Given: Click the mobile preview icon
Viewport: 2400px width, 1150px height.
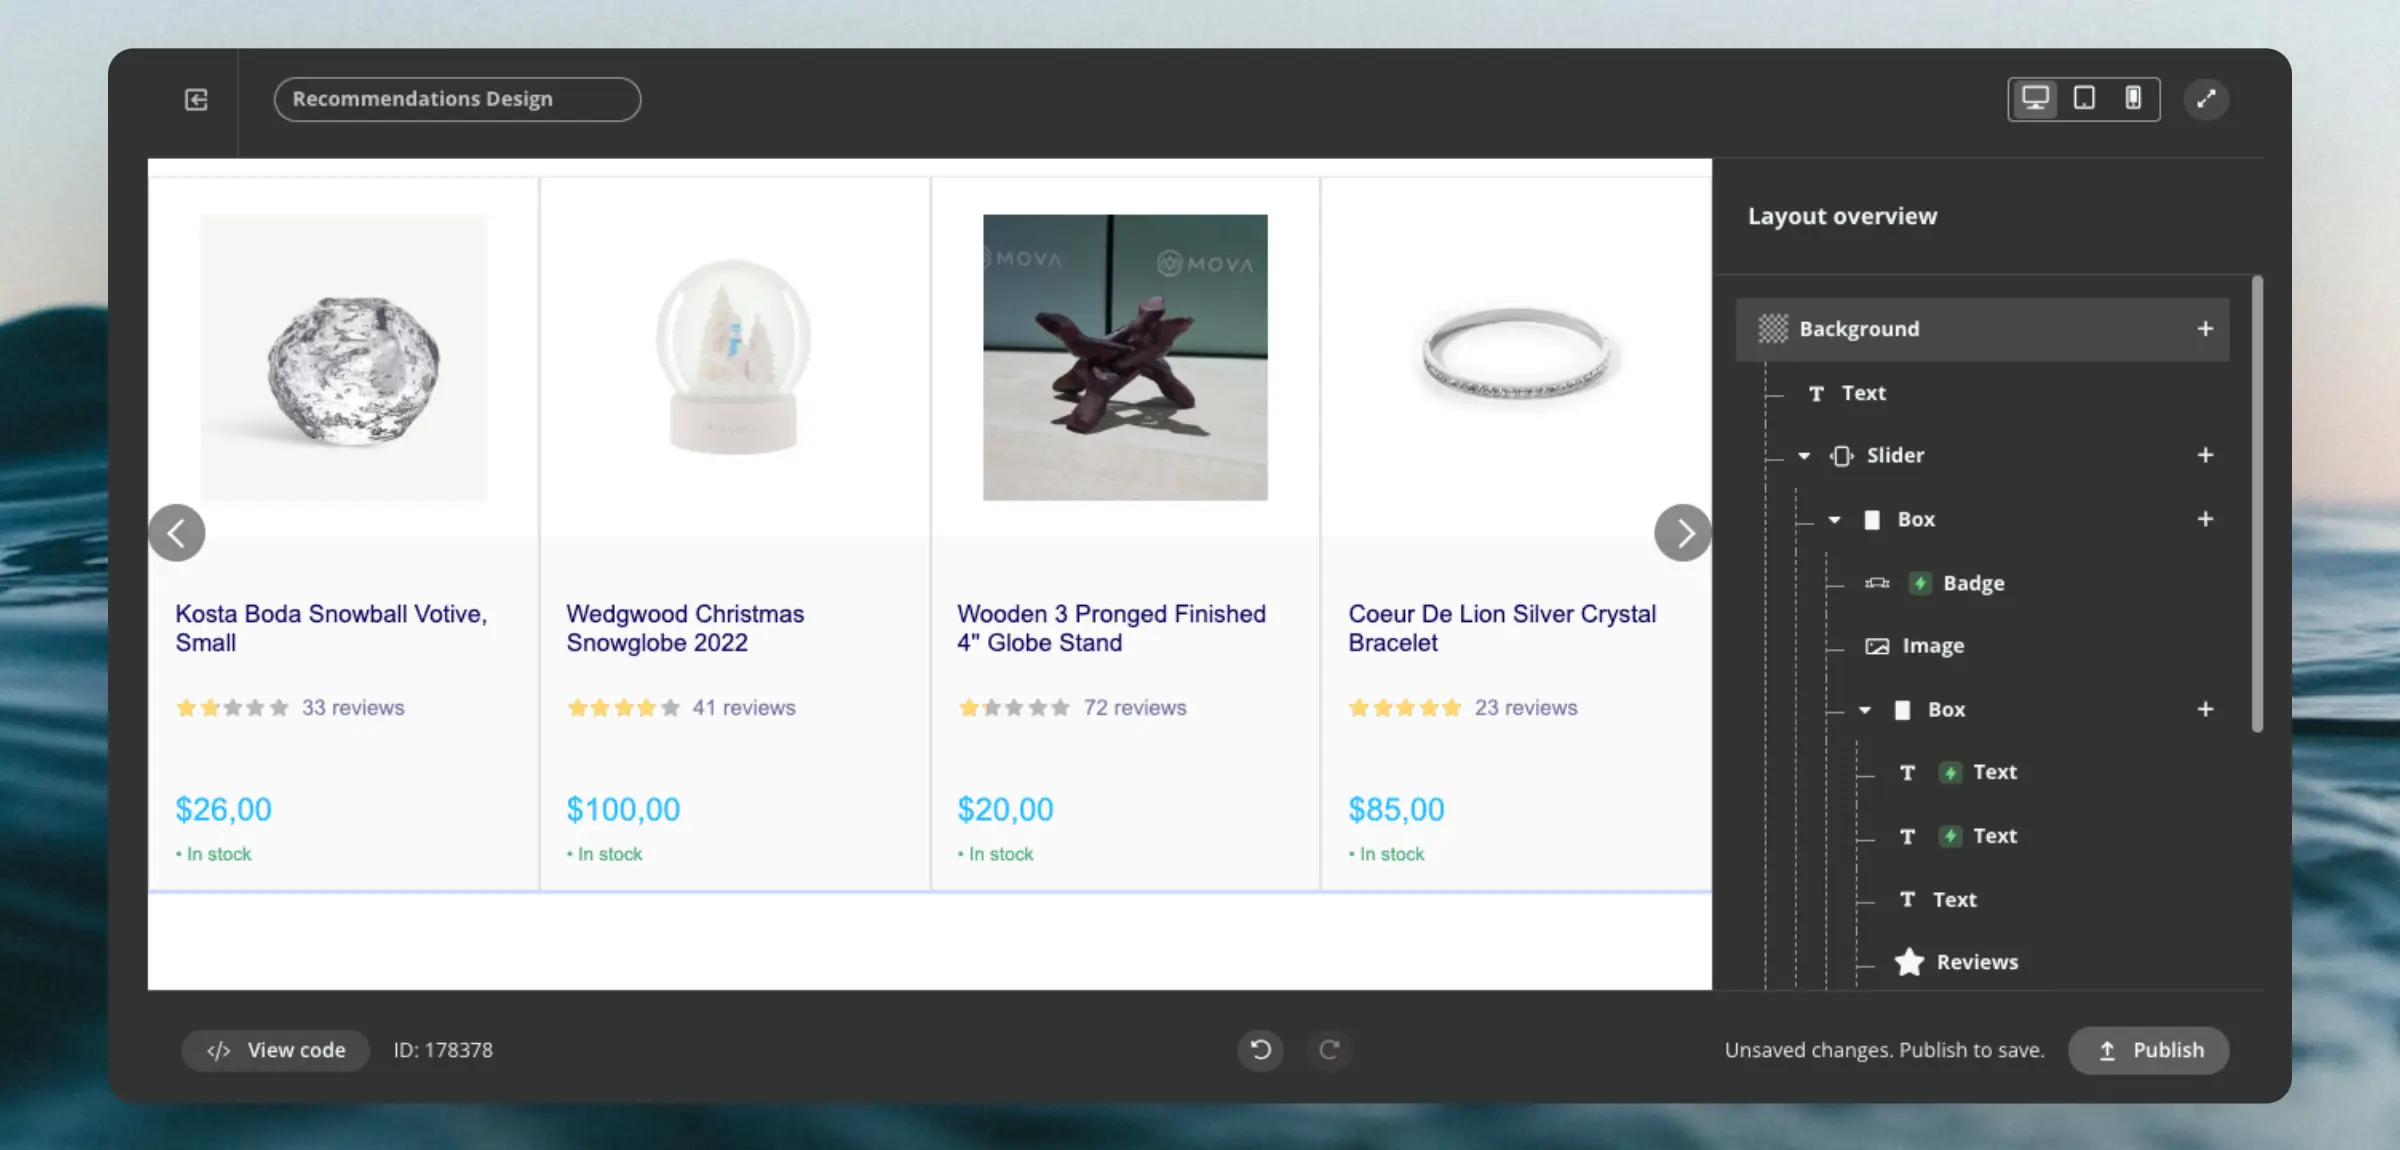Looking at the screenshot, I should [x=2132, y=96].
